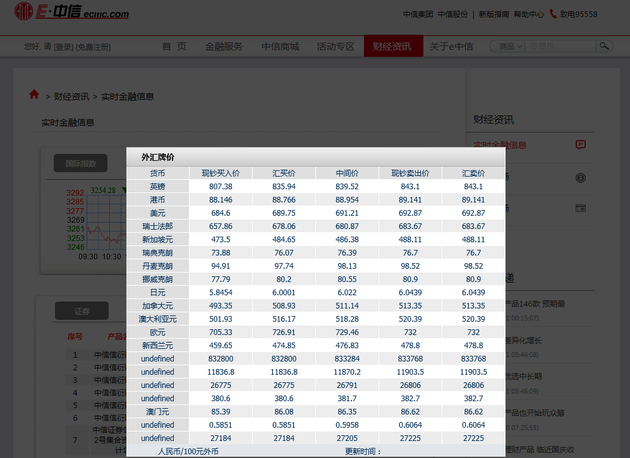Click the 现钞买入价 column header
This screenshot has height=458, width=630.
(x=221, y=173)
